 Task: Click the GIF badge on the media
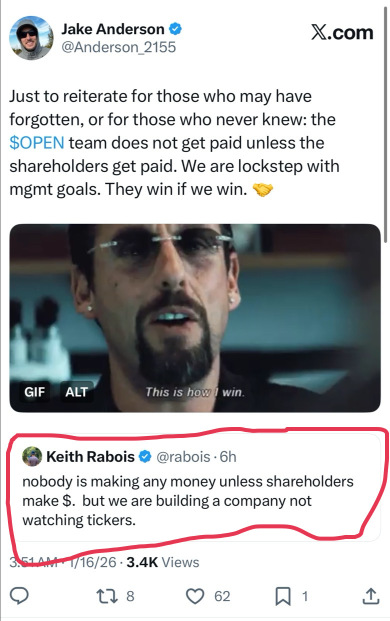point(34,392)
